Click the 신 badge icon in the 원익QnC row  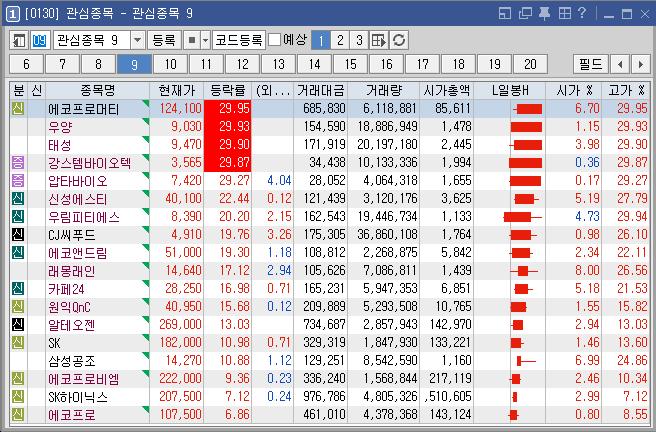pyautogui.click(x=18, y=307)
